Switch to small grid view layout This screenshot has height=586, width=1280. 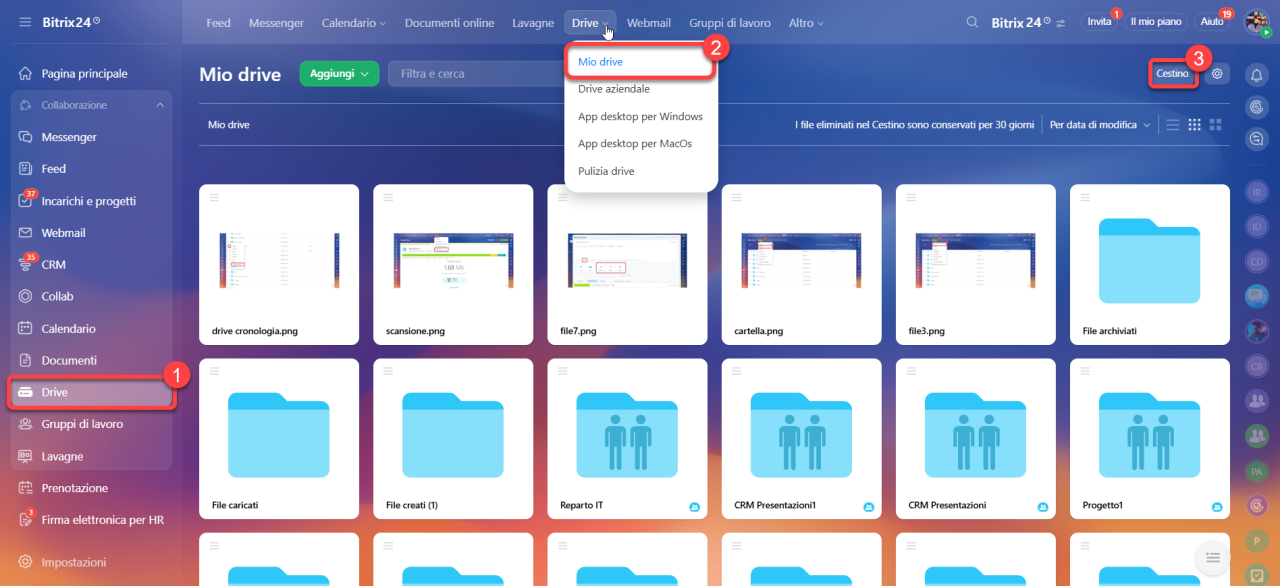tap(1193, 125)
